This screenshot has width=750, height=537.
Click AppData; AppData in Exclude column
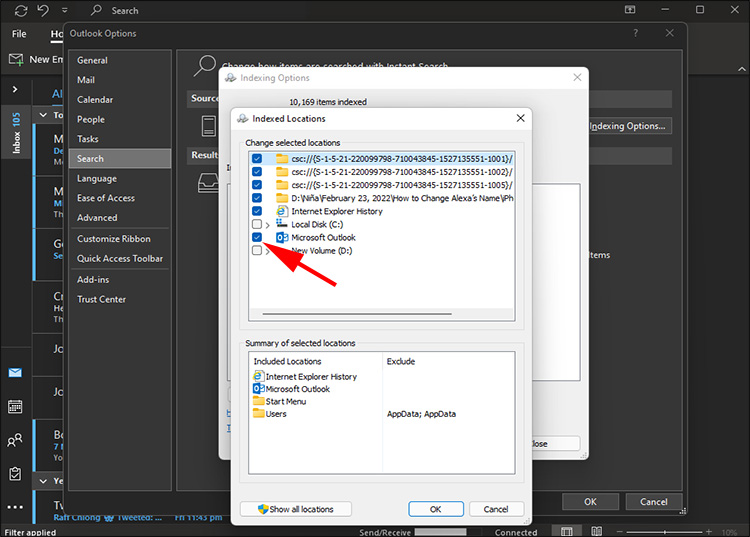pyautogui.click(x=421, y=414)
